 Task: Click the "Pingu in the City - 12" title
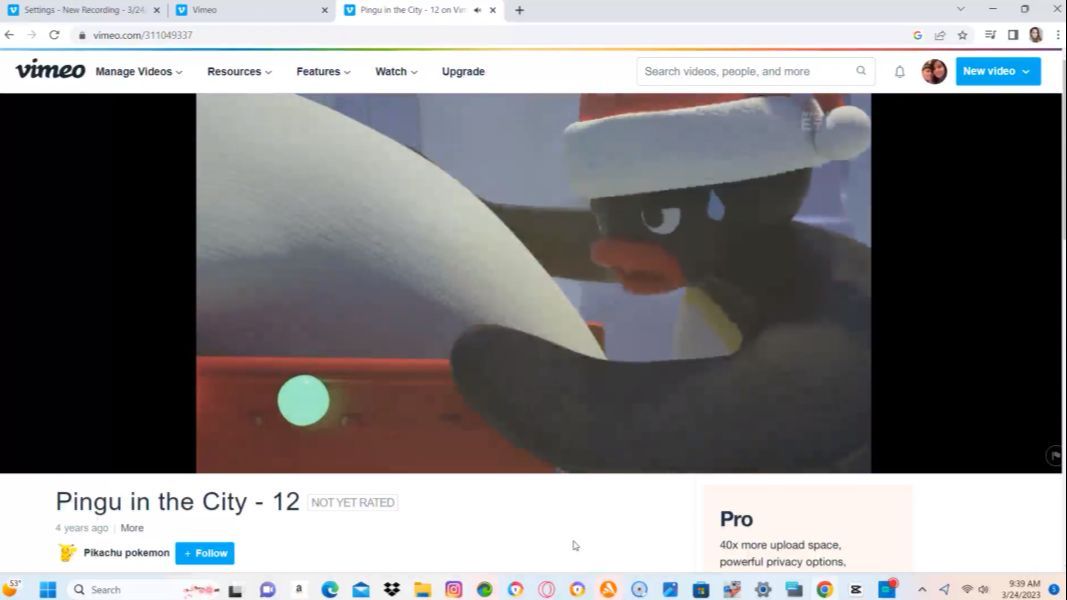pos(178,501)
